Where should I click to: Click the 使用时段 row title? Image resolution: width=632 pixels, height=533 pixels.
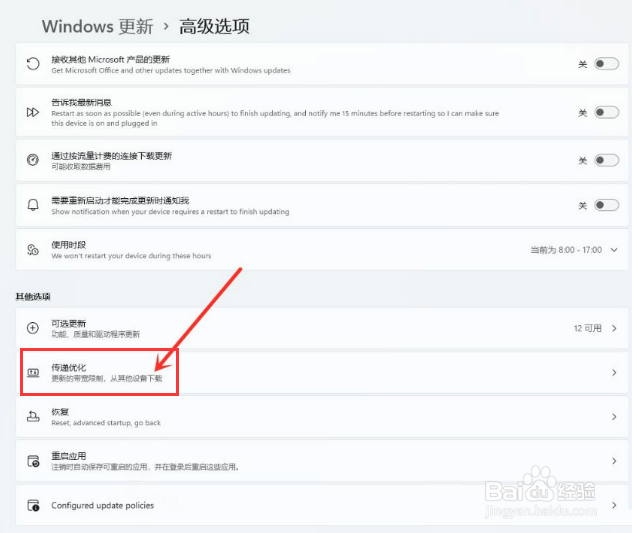(x=69, y=245)
